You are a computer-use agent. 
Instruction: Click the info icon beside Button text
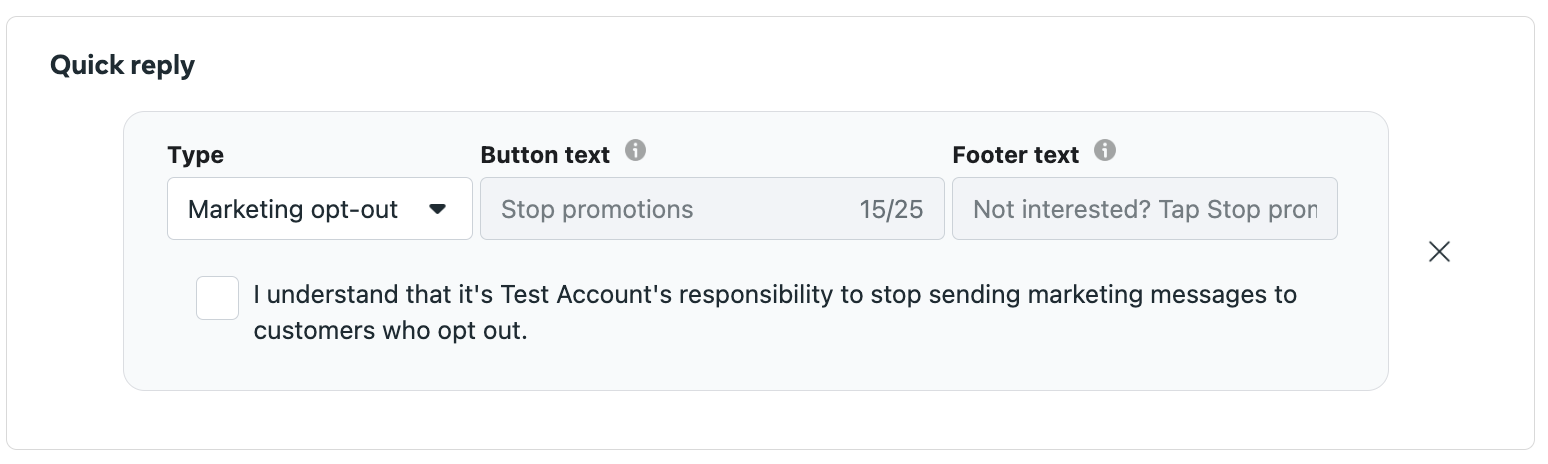[x=635, y=151]
